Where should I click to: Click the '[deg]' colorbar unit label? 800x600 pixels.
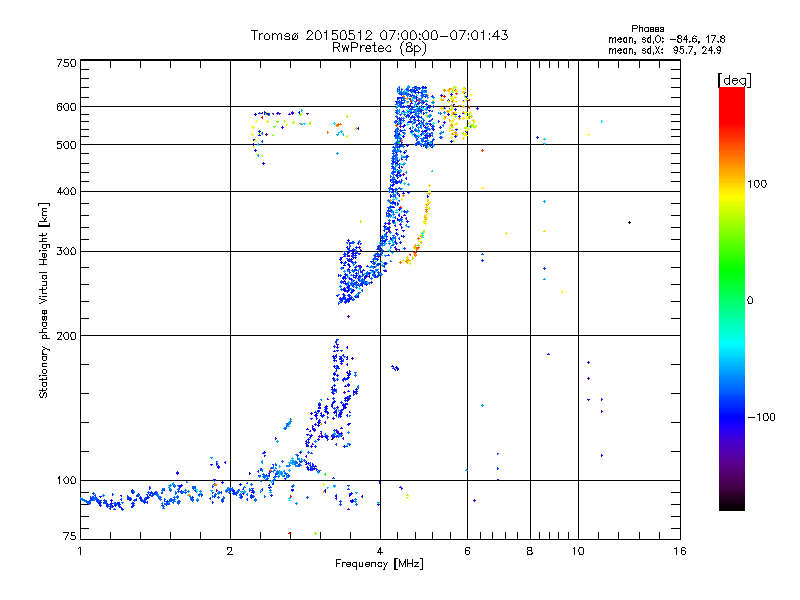click(x=734, y=80)
